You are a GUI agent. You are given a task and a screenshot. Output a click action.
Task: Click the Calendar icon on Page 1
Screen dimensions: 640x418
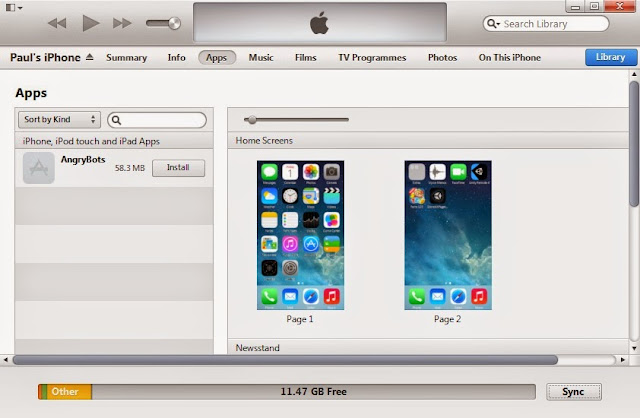point(290,172)
